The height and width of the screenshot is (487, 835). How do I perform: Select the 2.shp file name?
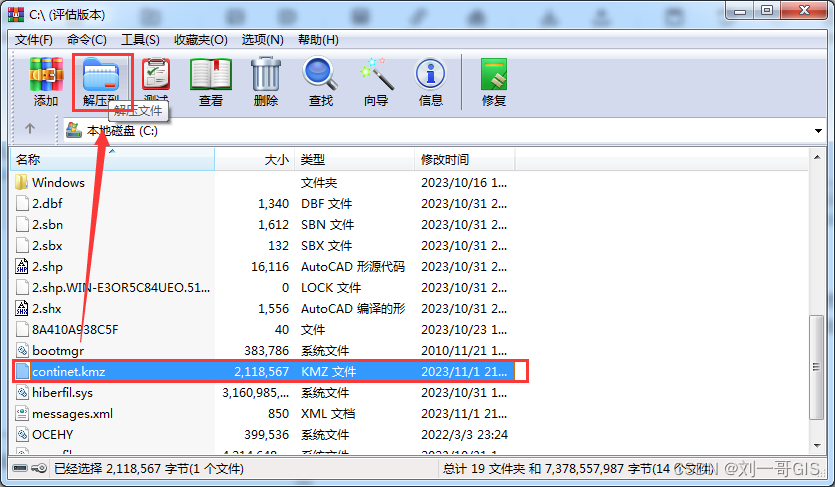47,266
